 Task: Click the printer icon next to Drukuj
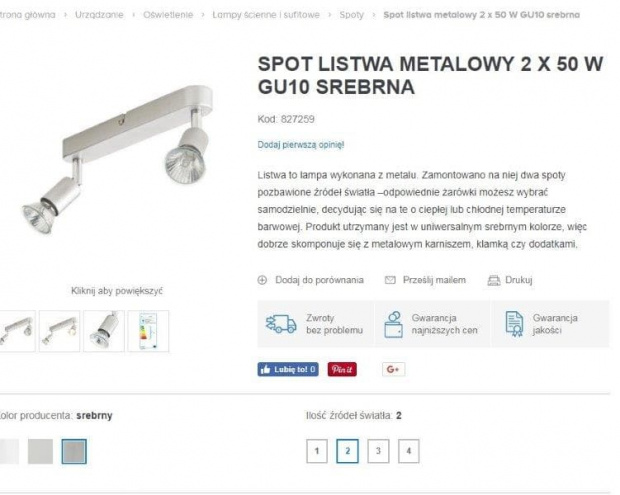point(493,280)
